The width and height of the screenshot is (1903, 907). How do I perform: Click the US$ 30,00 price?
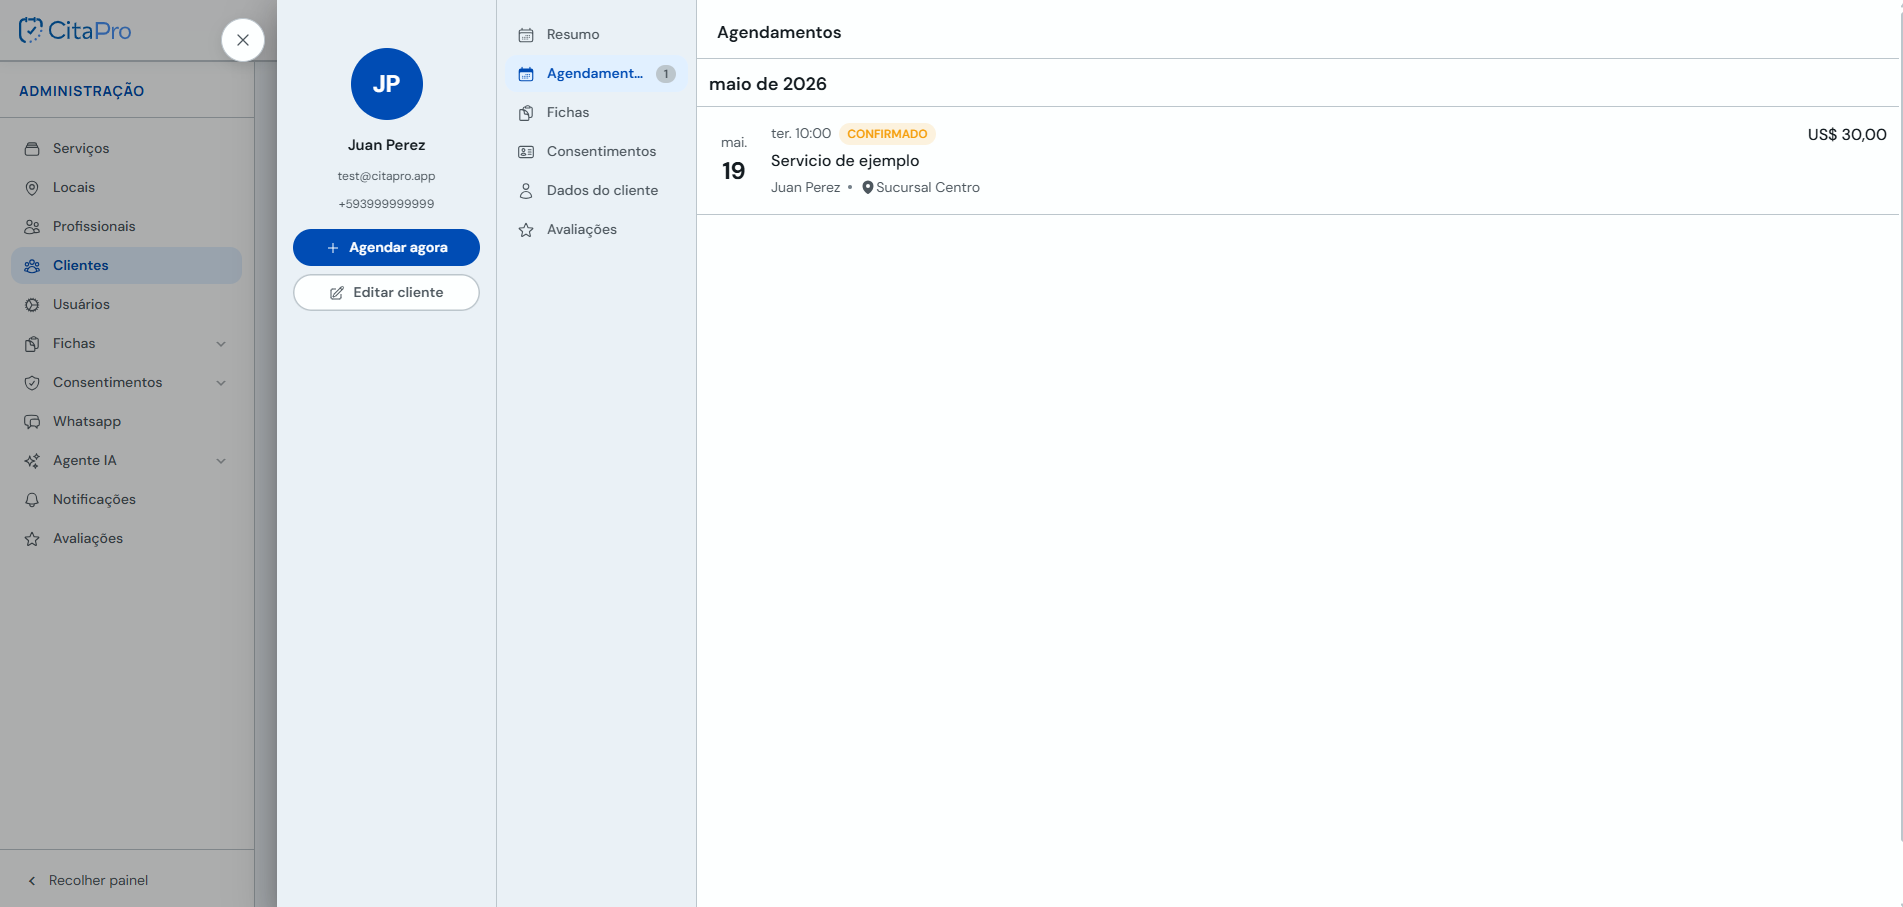(x=1847, y=134)
